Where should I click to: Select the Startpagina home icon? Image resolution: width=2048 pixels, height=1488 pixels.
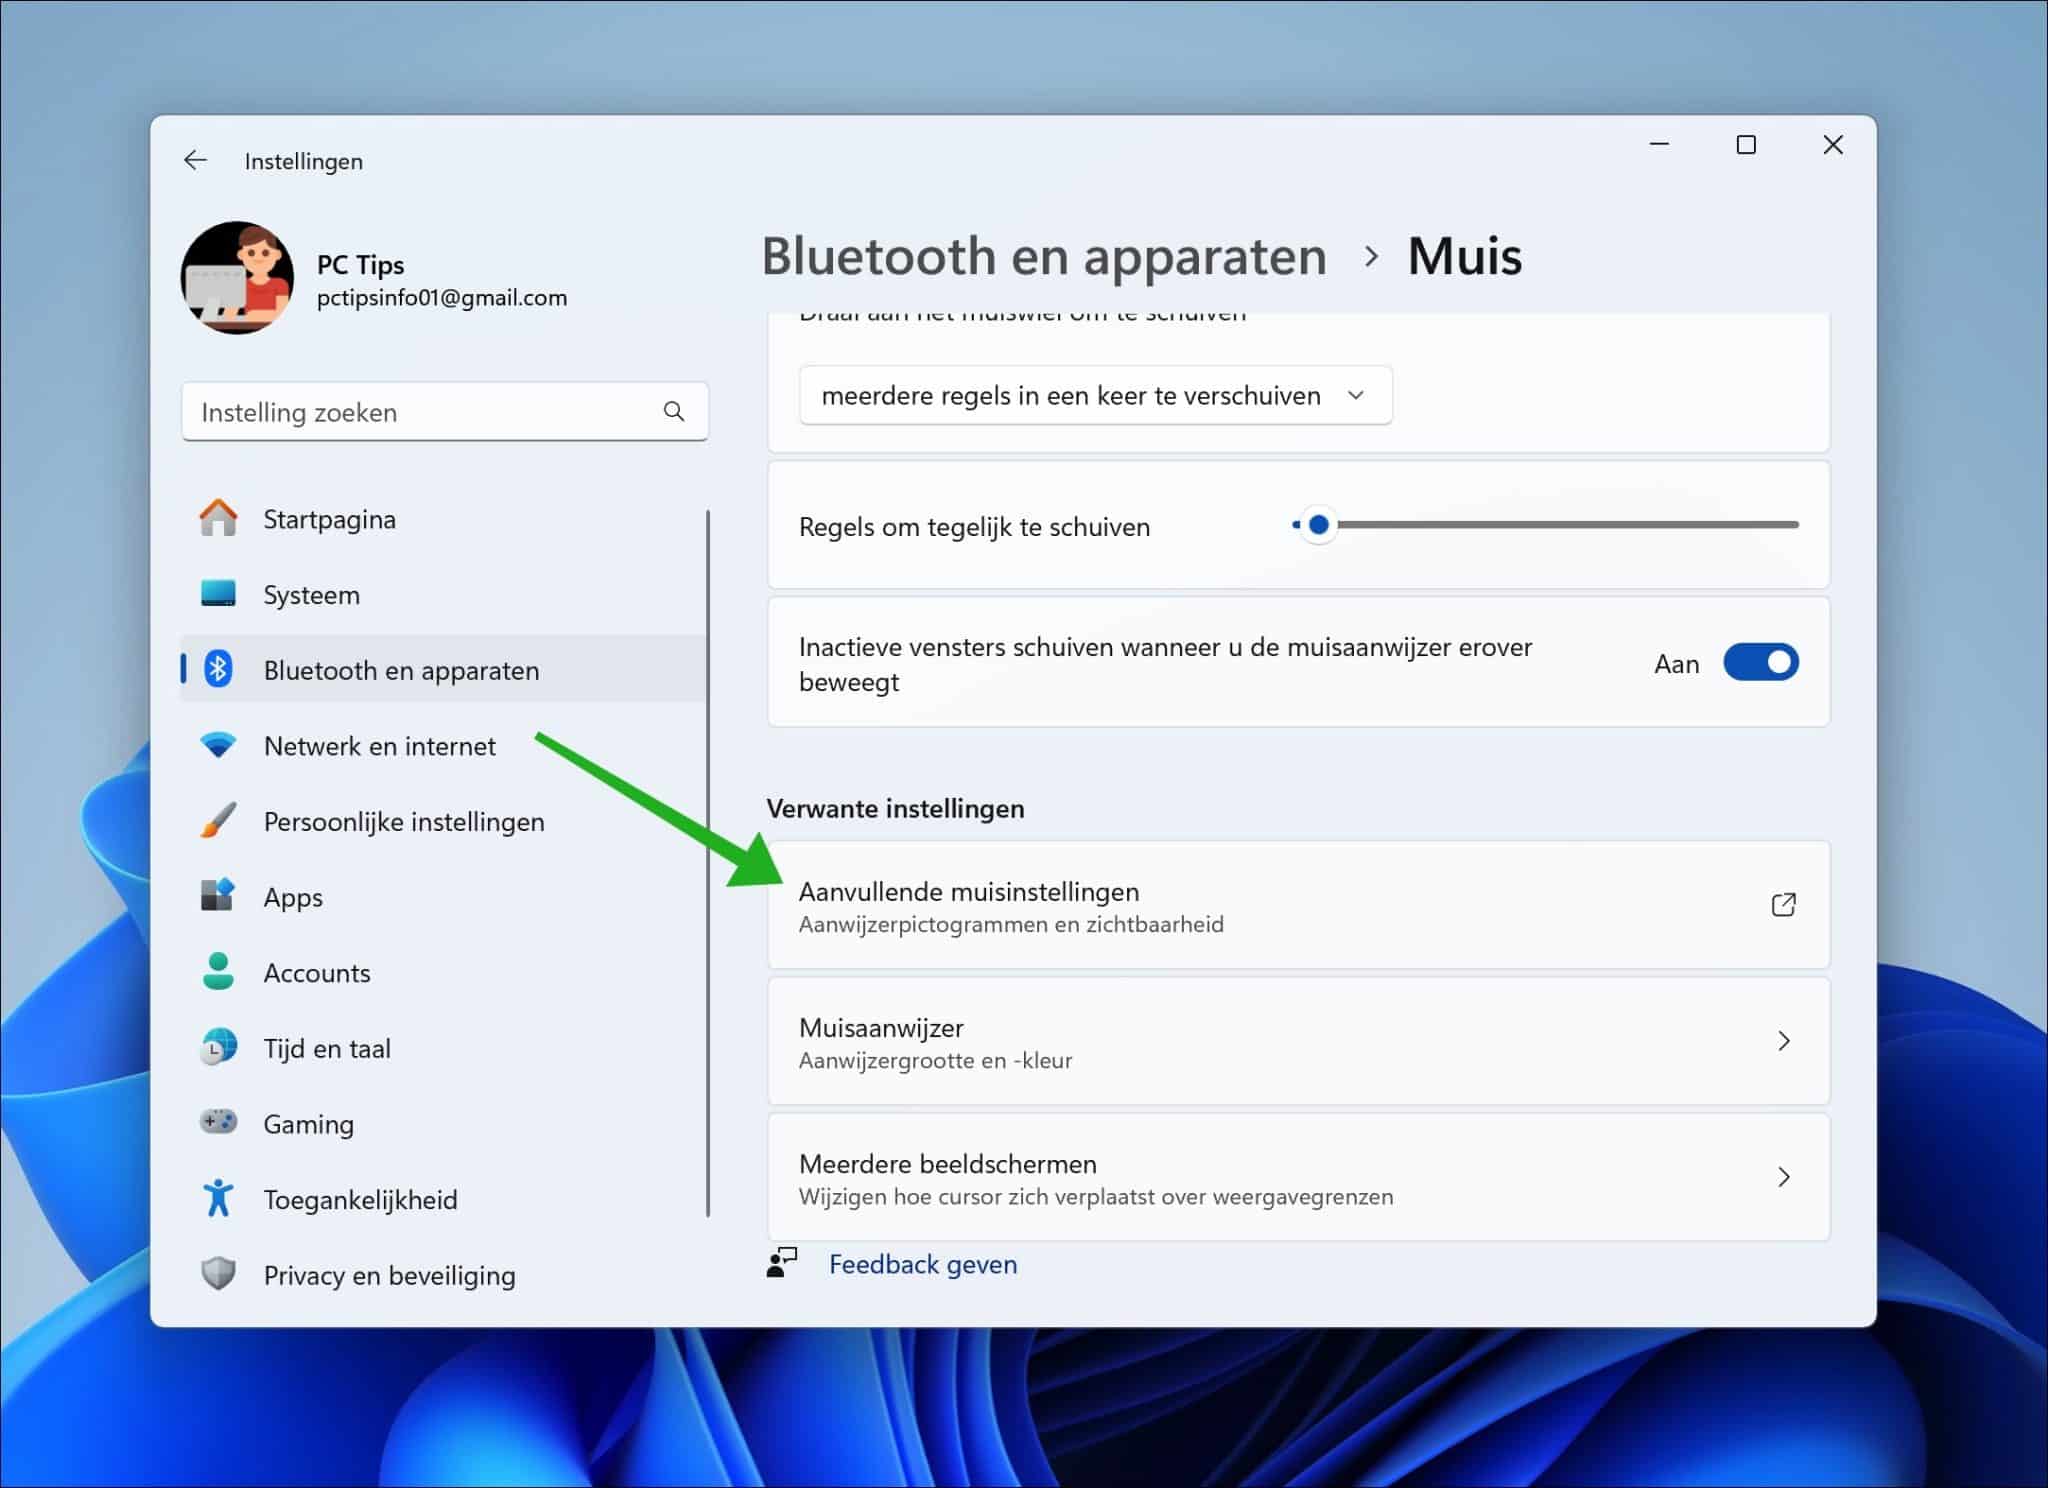click(217, 518)
